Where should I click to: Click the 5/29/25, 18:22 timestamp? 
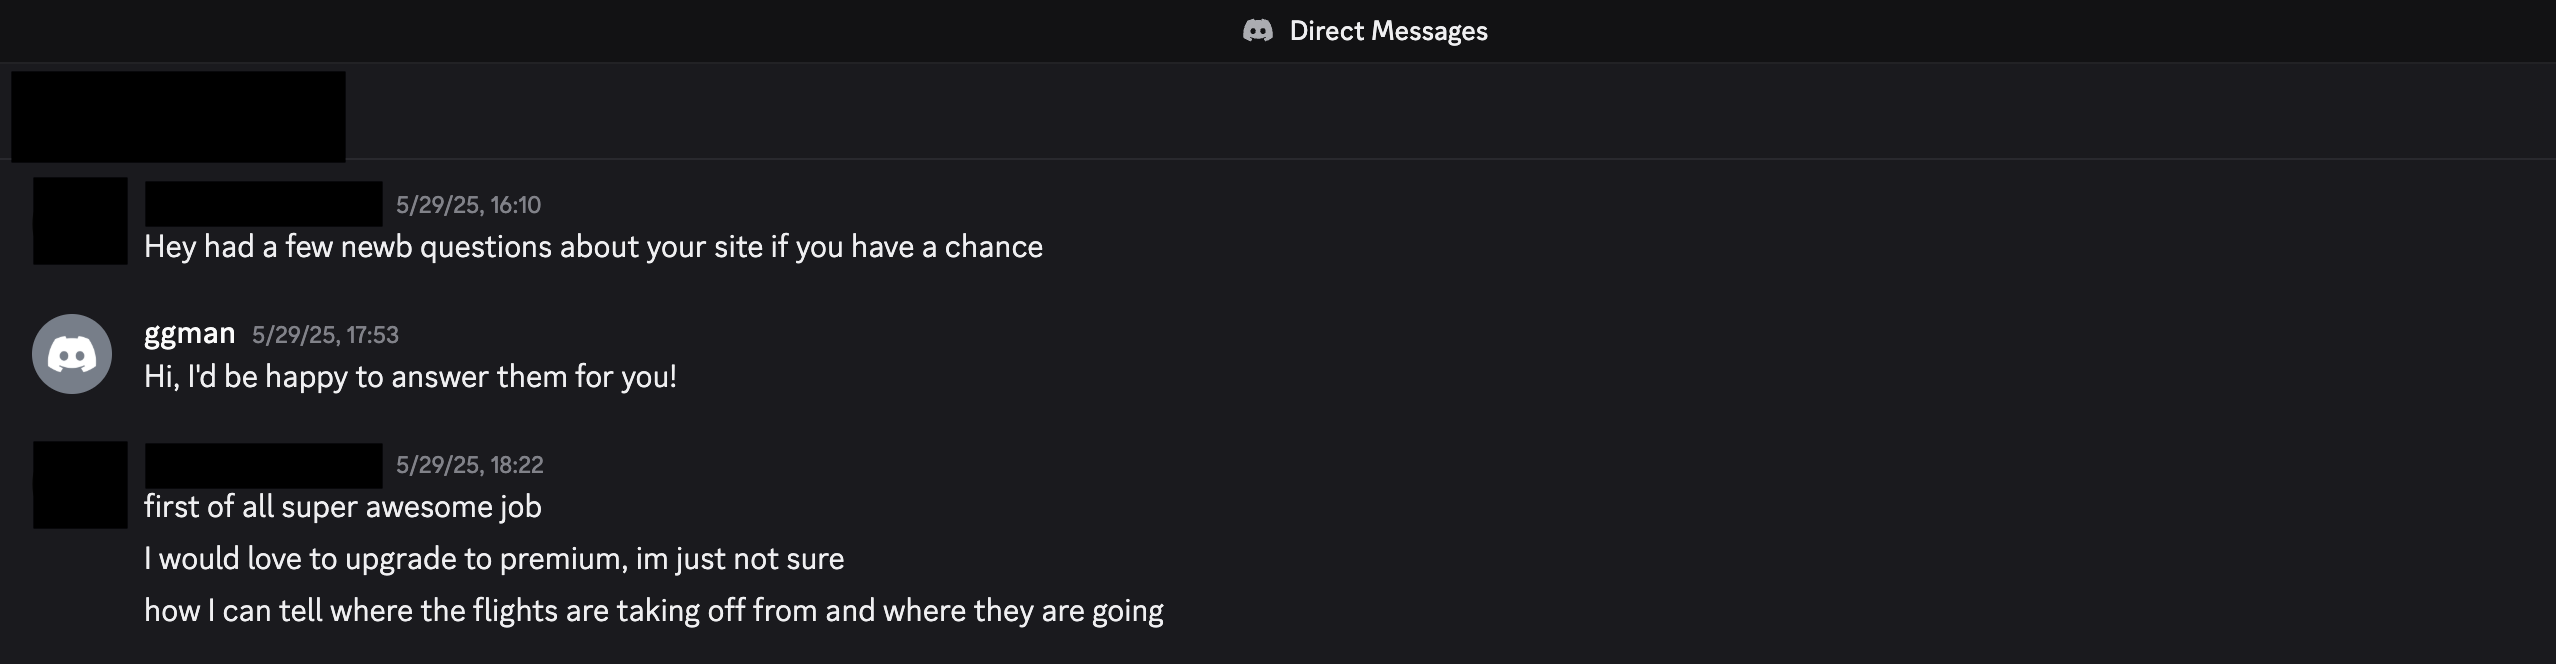point(469,465)
